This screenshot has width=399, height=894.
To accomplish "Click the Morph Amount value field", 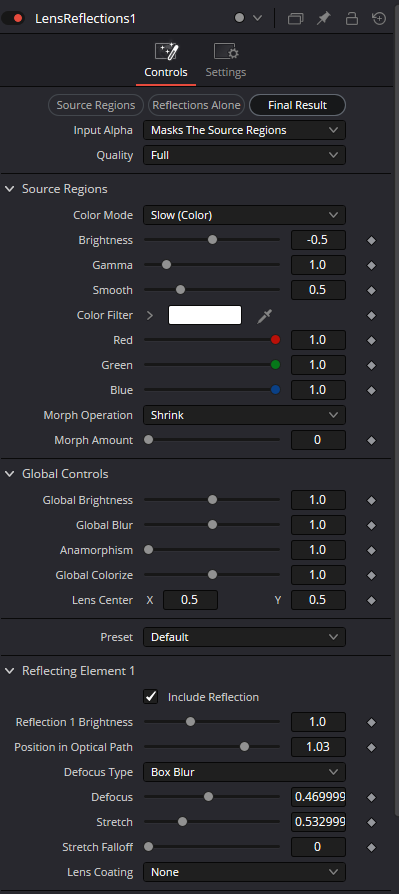I will (x=318, y=440).
